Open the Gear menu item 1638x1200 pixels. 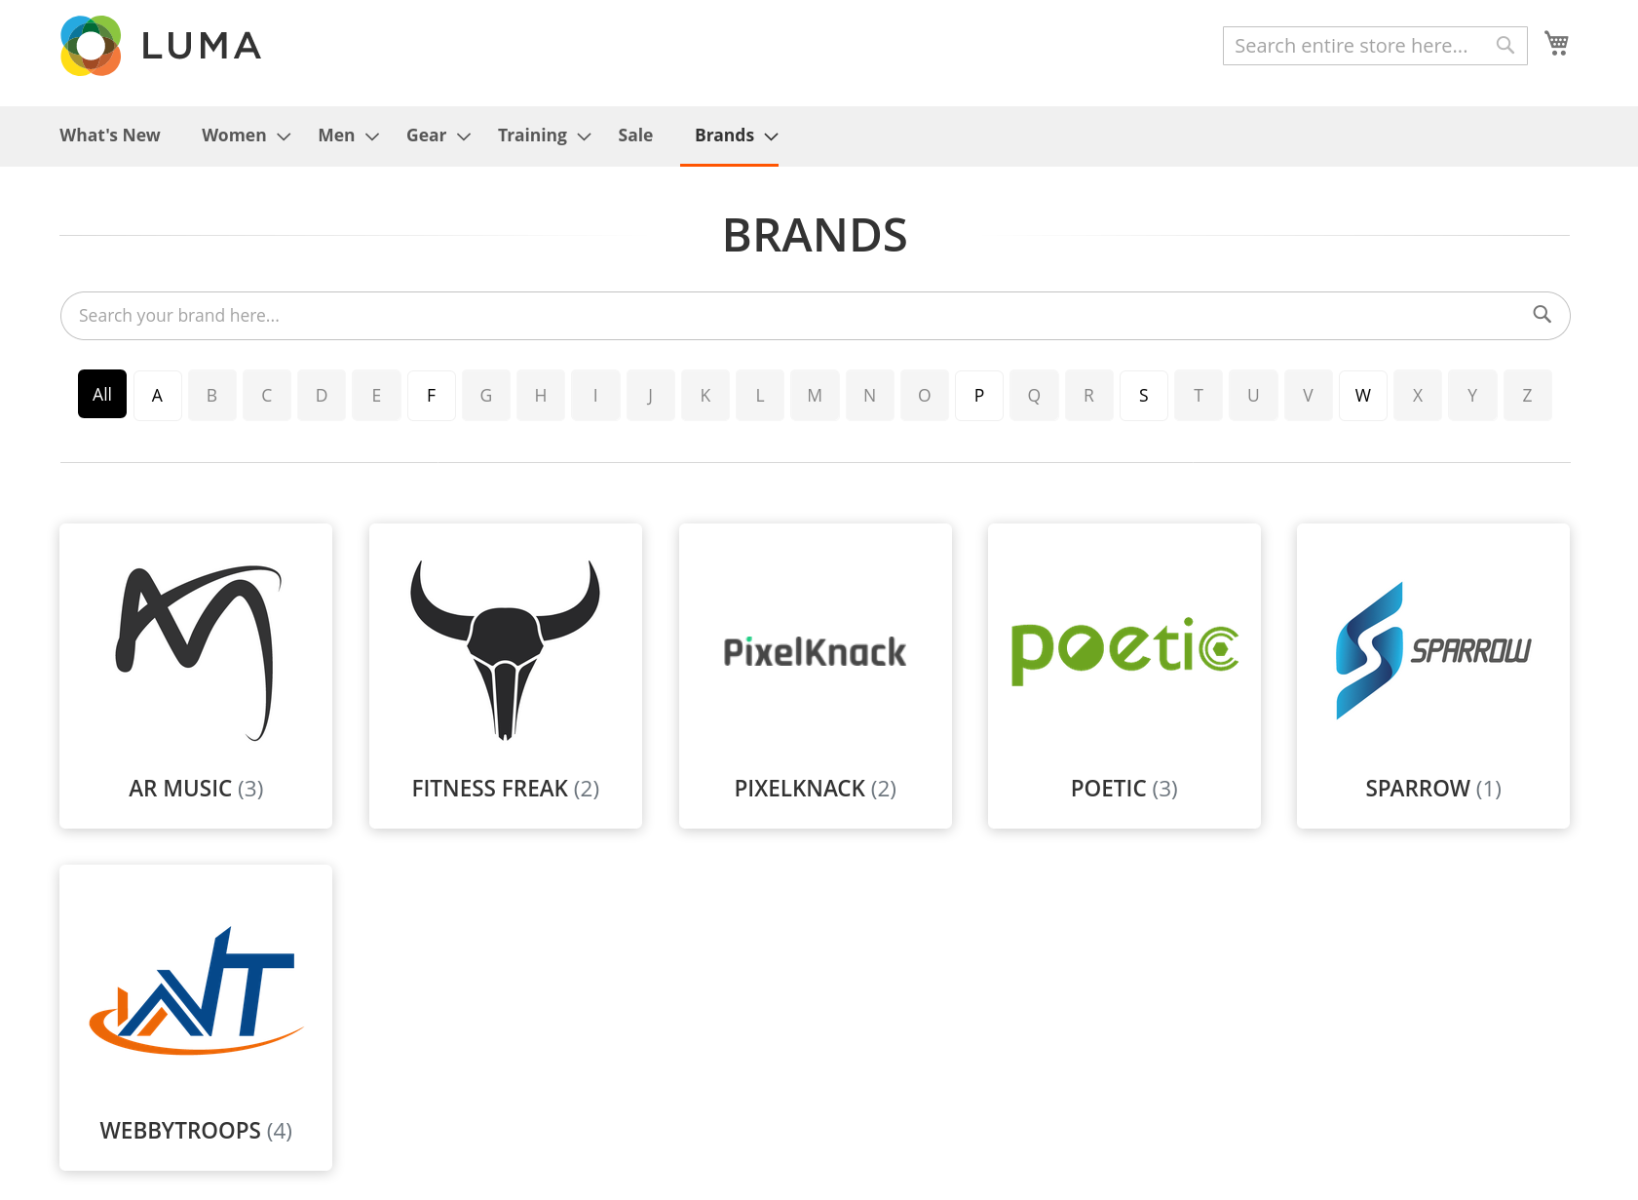coord(426,135)
